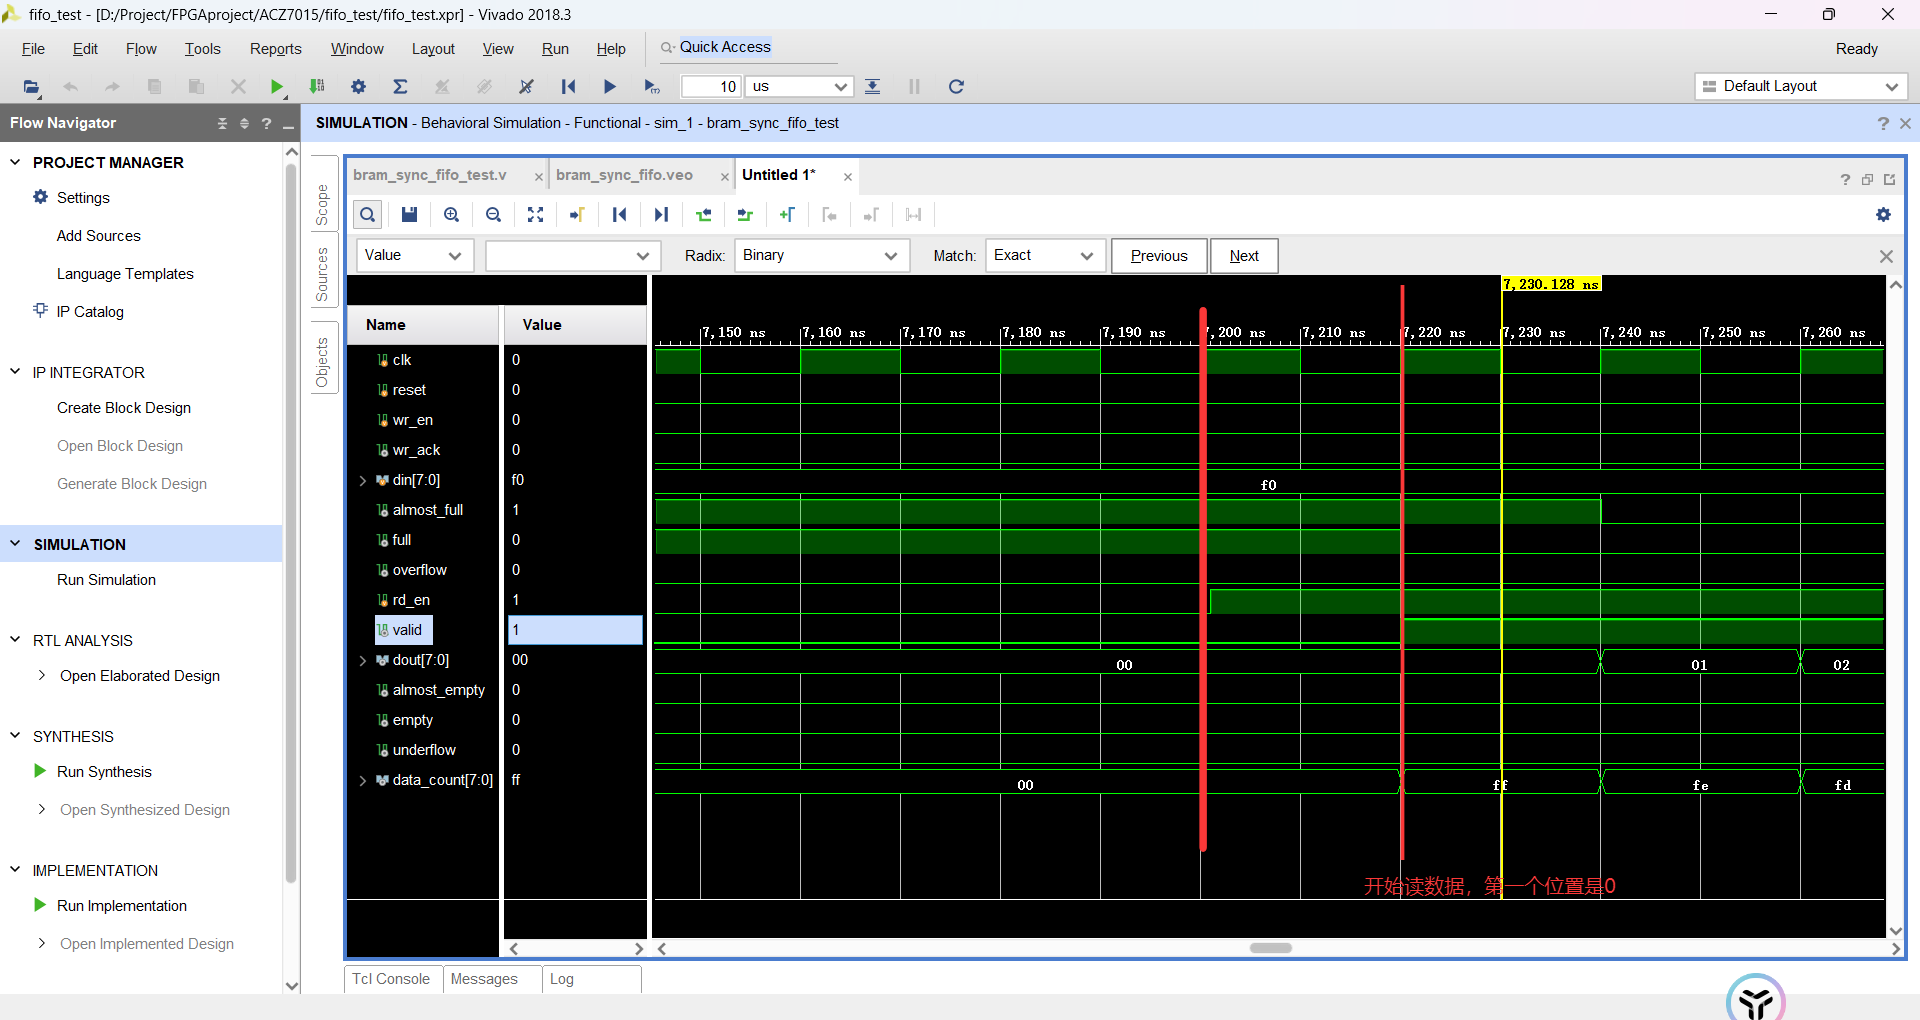Viewport: 1920px width, 1020px height.
Task: Open the Default Layout dropdown
Action: pos(1801,86)
